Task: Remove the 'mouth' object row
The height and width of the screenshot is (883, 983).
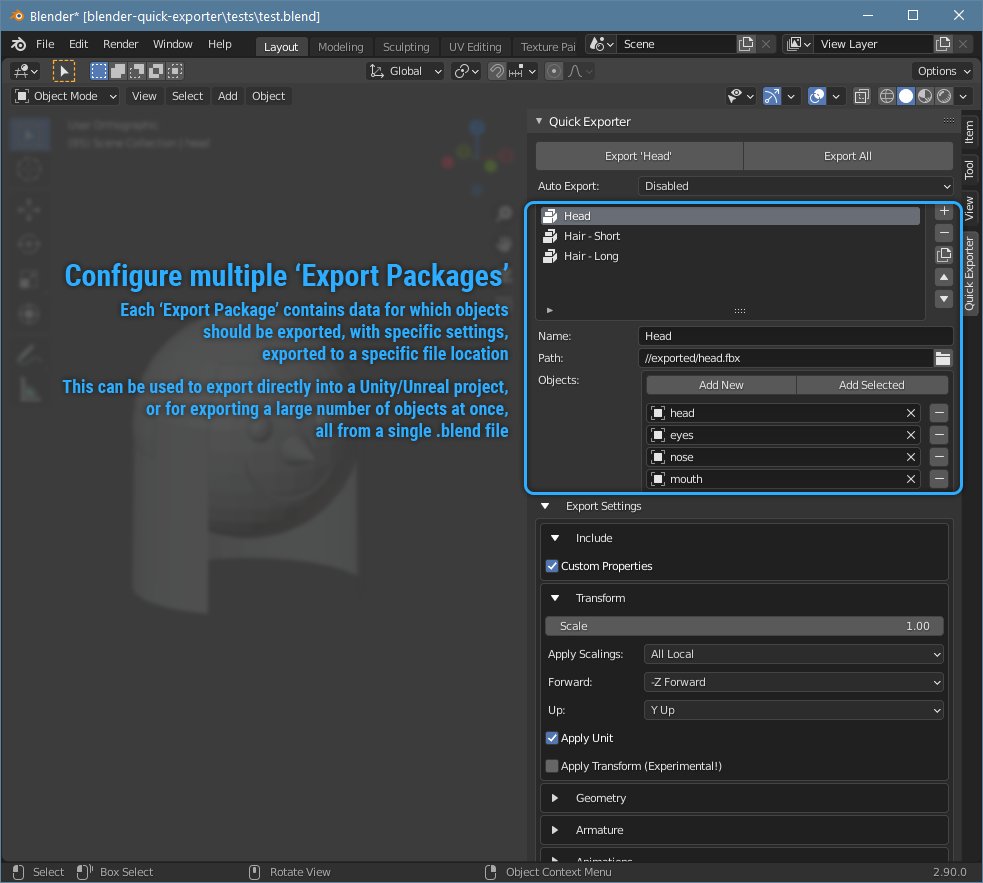Action: pos(938,479)
